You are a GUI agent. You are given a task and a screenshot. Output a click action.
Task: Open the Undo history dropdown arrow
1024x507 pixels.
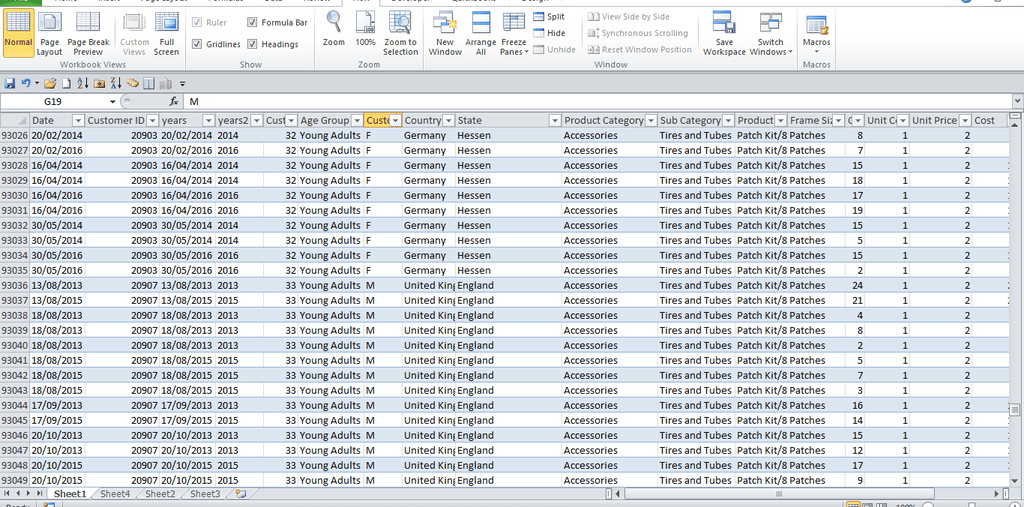coord(37,83)
